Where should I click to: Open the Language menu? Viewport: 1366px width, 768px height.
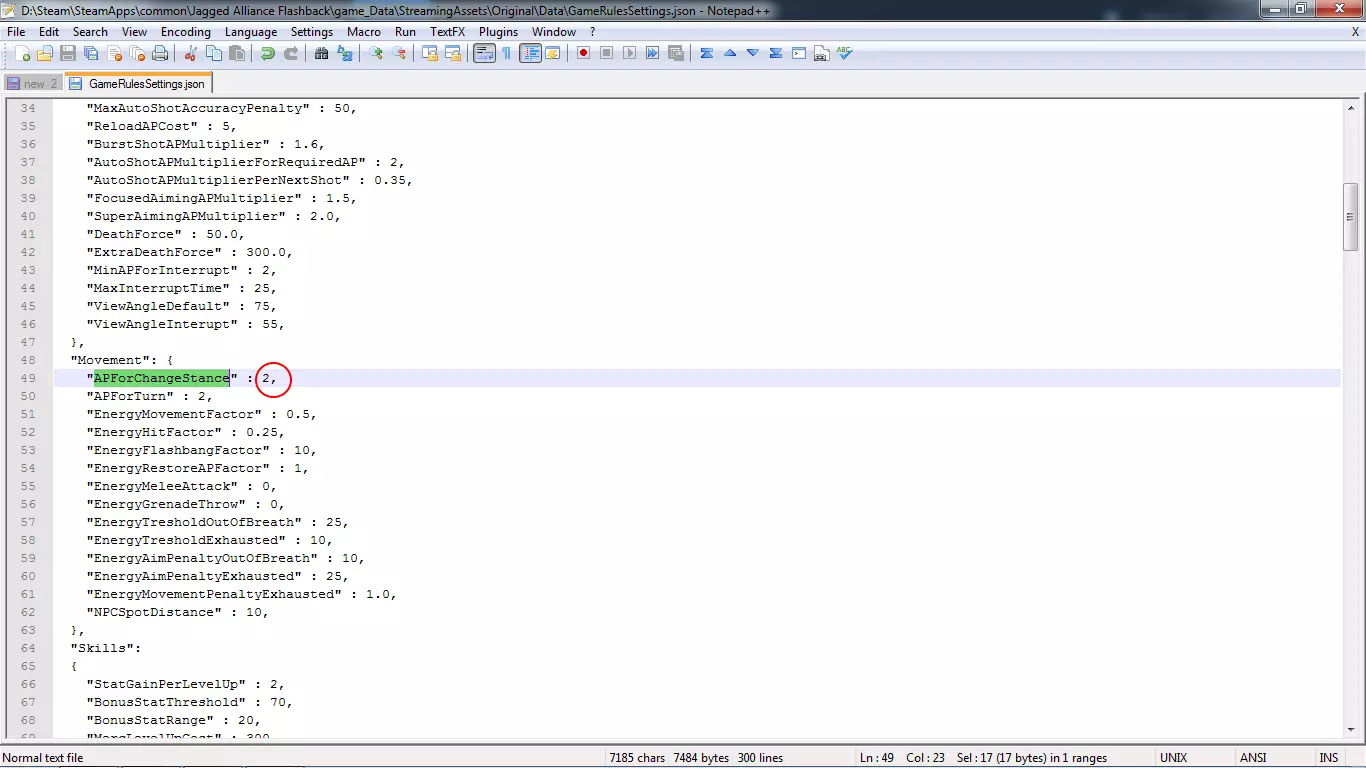pos(251,32)
